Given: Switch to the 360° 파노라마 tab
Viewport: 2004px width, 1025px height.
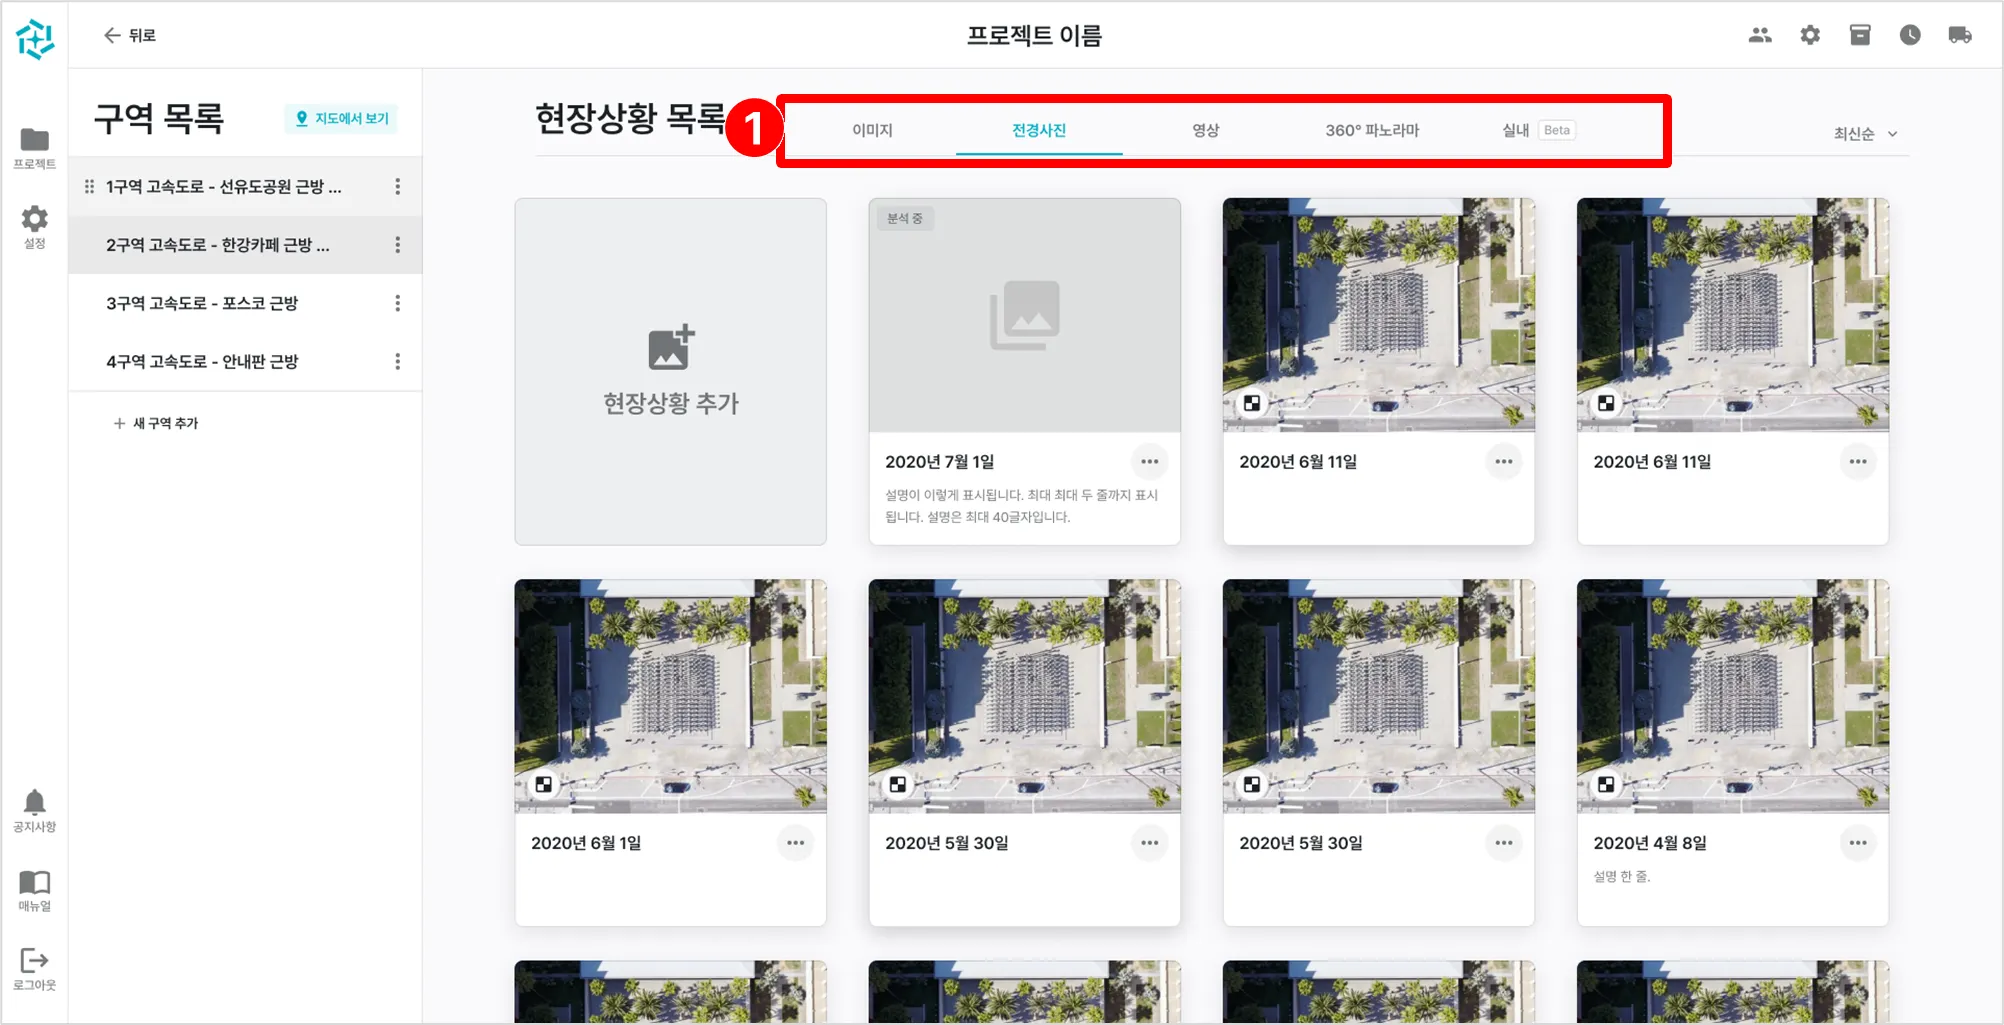Looking at the screenshot, I should click(1372, 130).
